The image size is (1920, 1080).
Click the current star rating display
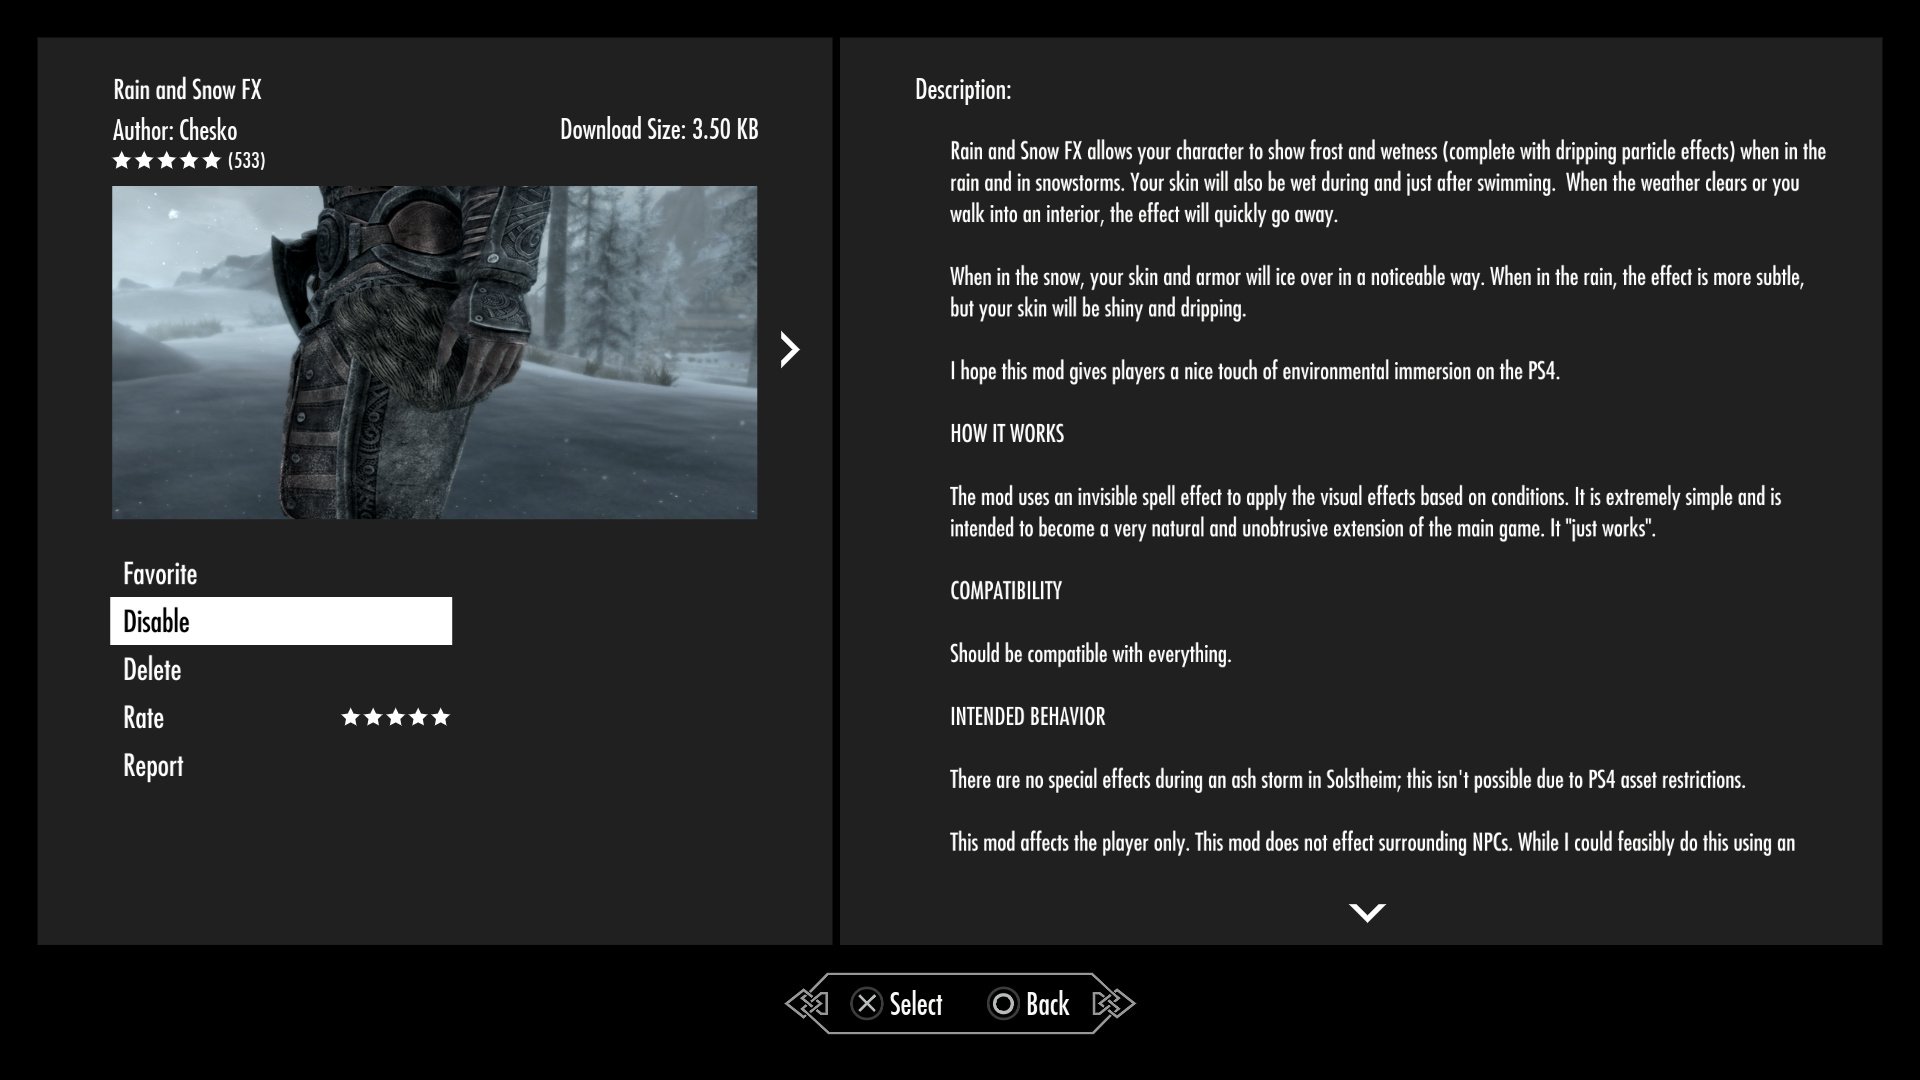click(187, 158)
